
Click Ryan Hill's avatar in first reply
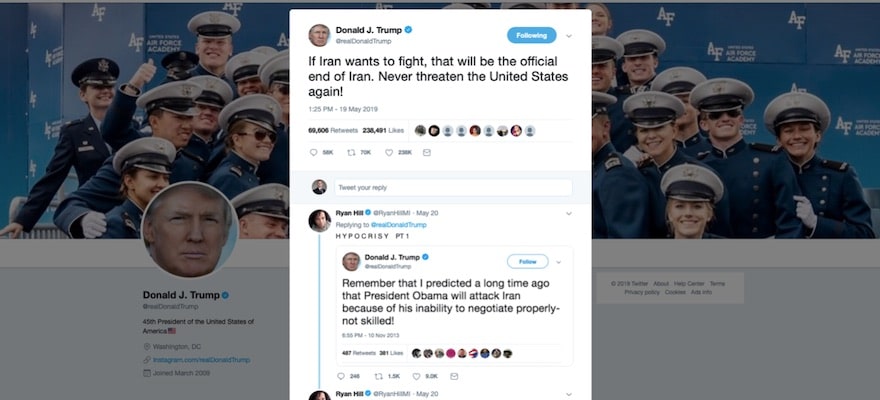pos(319,220)
